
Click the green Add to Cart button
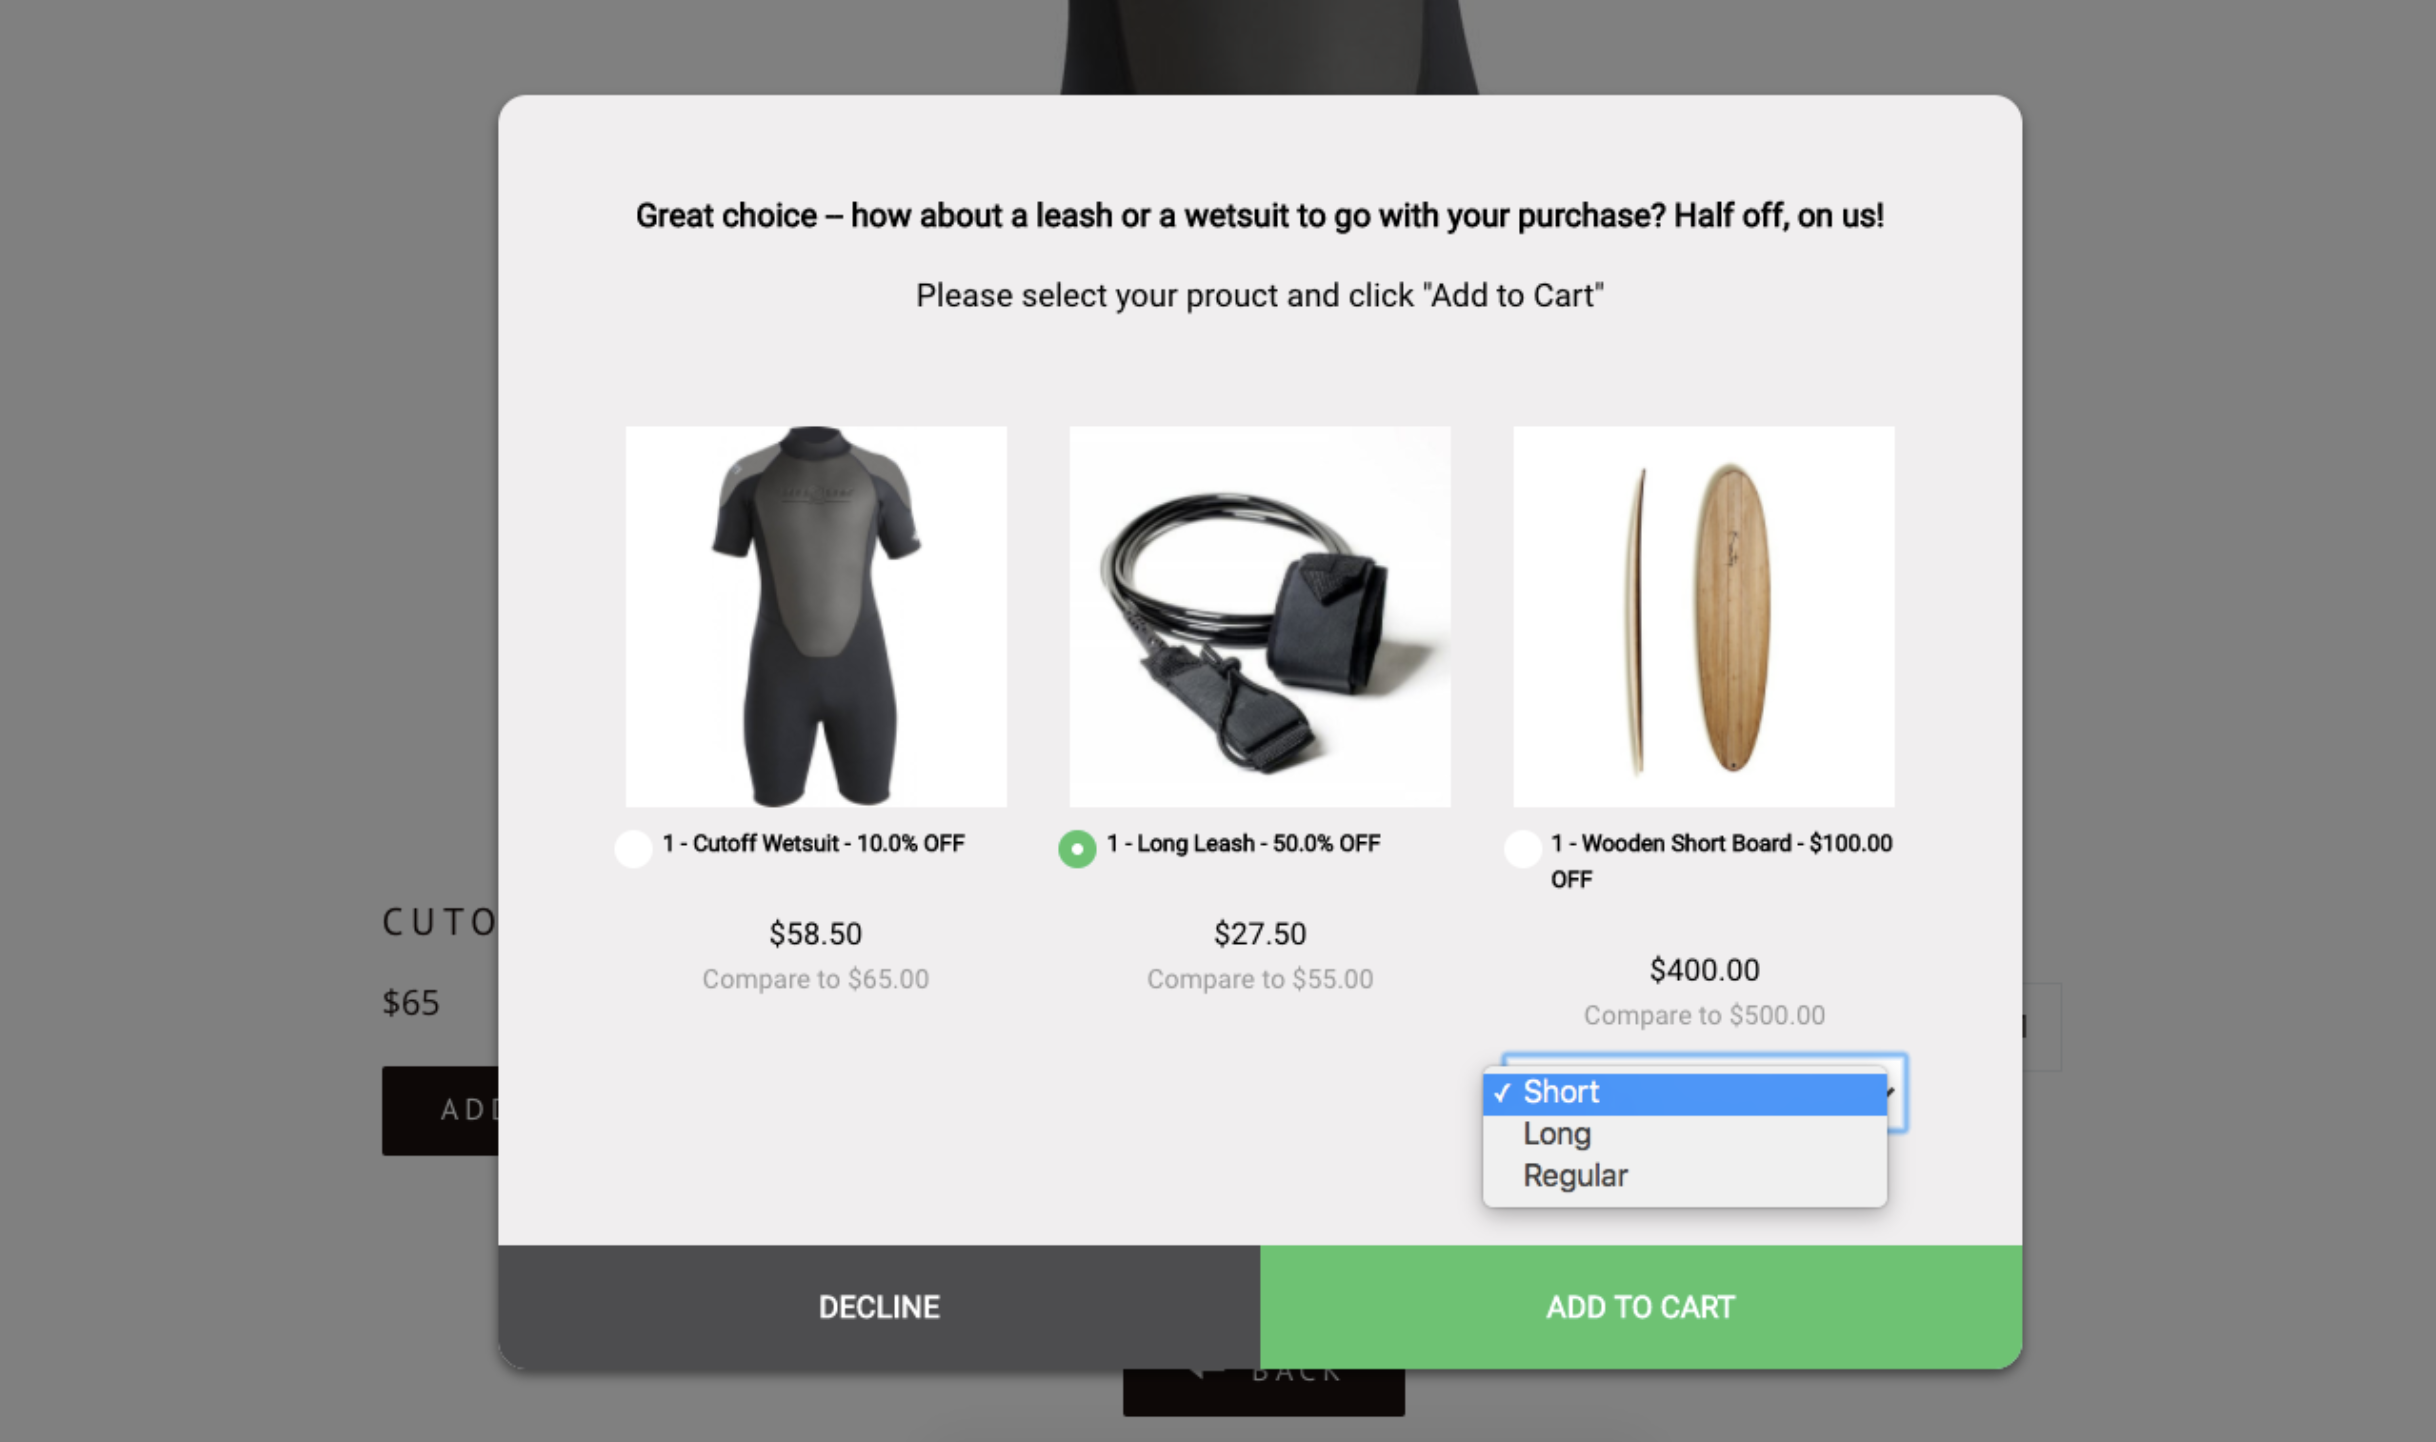coord(1641,1307)
